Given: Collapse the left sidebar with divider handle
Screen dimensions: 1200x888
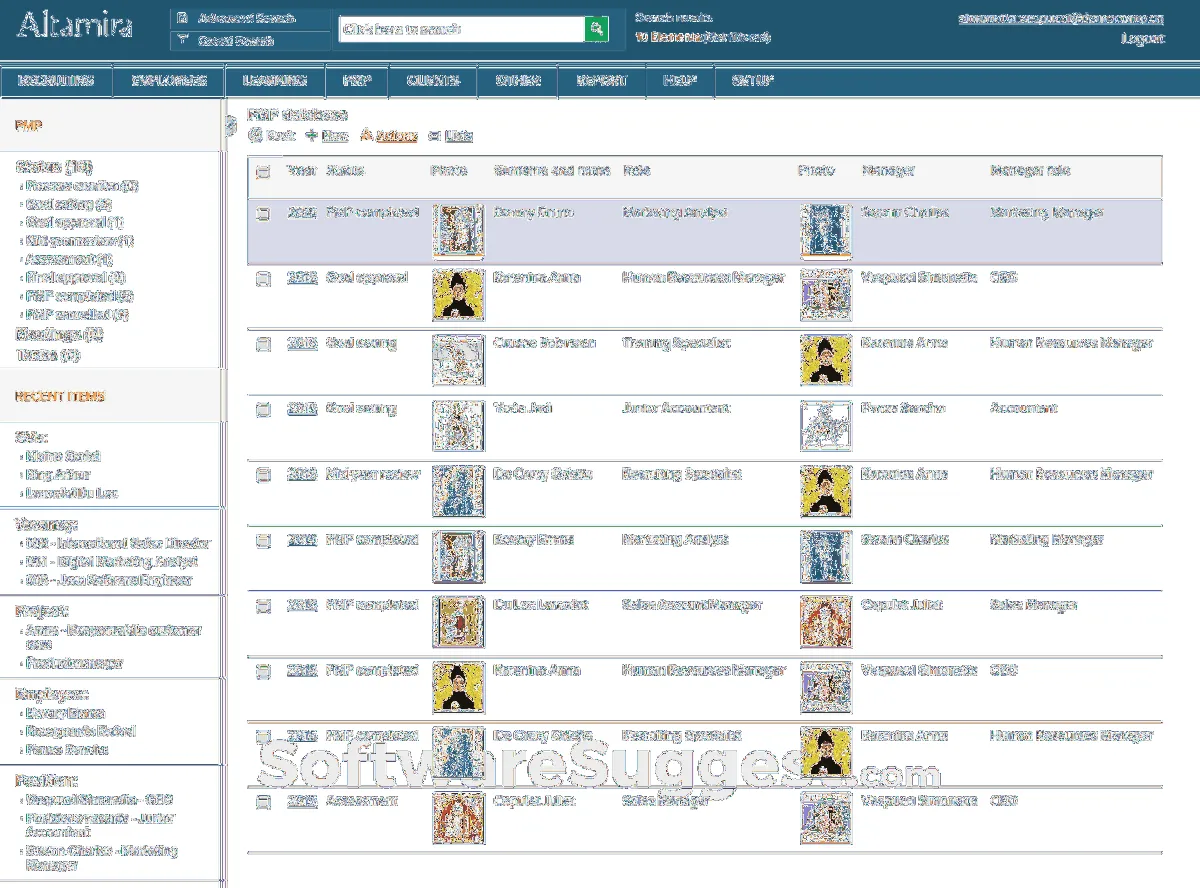Looking at the screenshot, I should pos(230,125).
